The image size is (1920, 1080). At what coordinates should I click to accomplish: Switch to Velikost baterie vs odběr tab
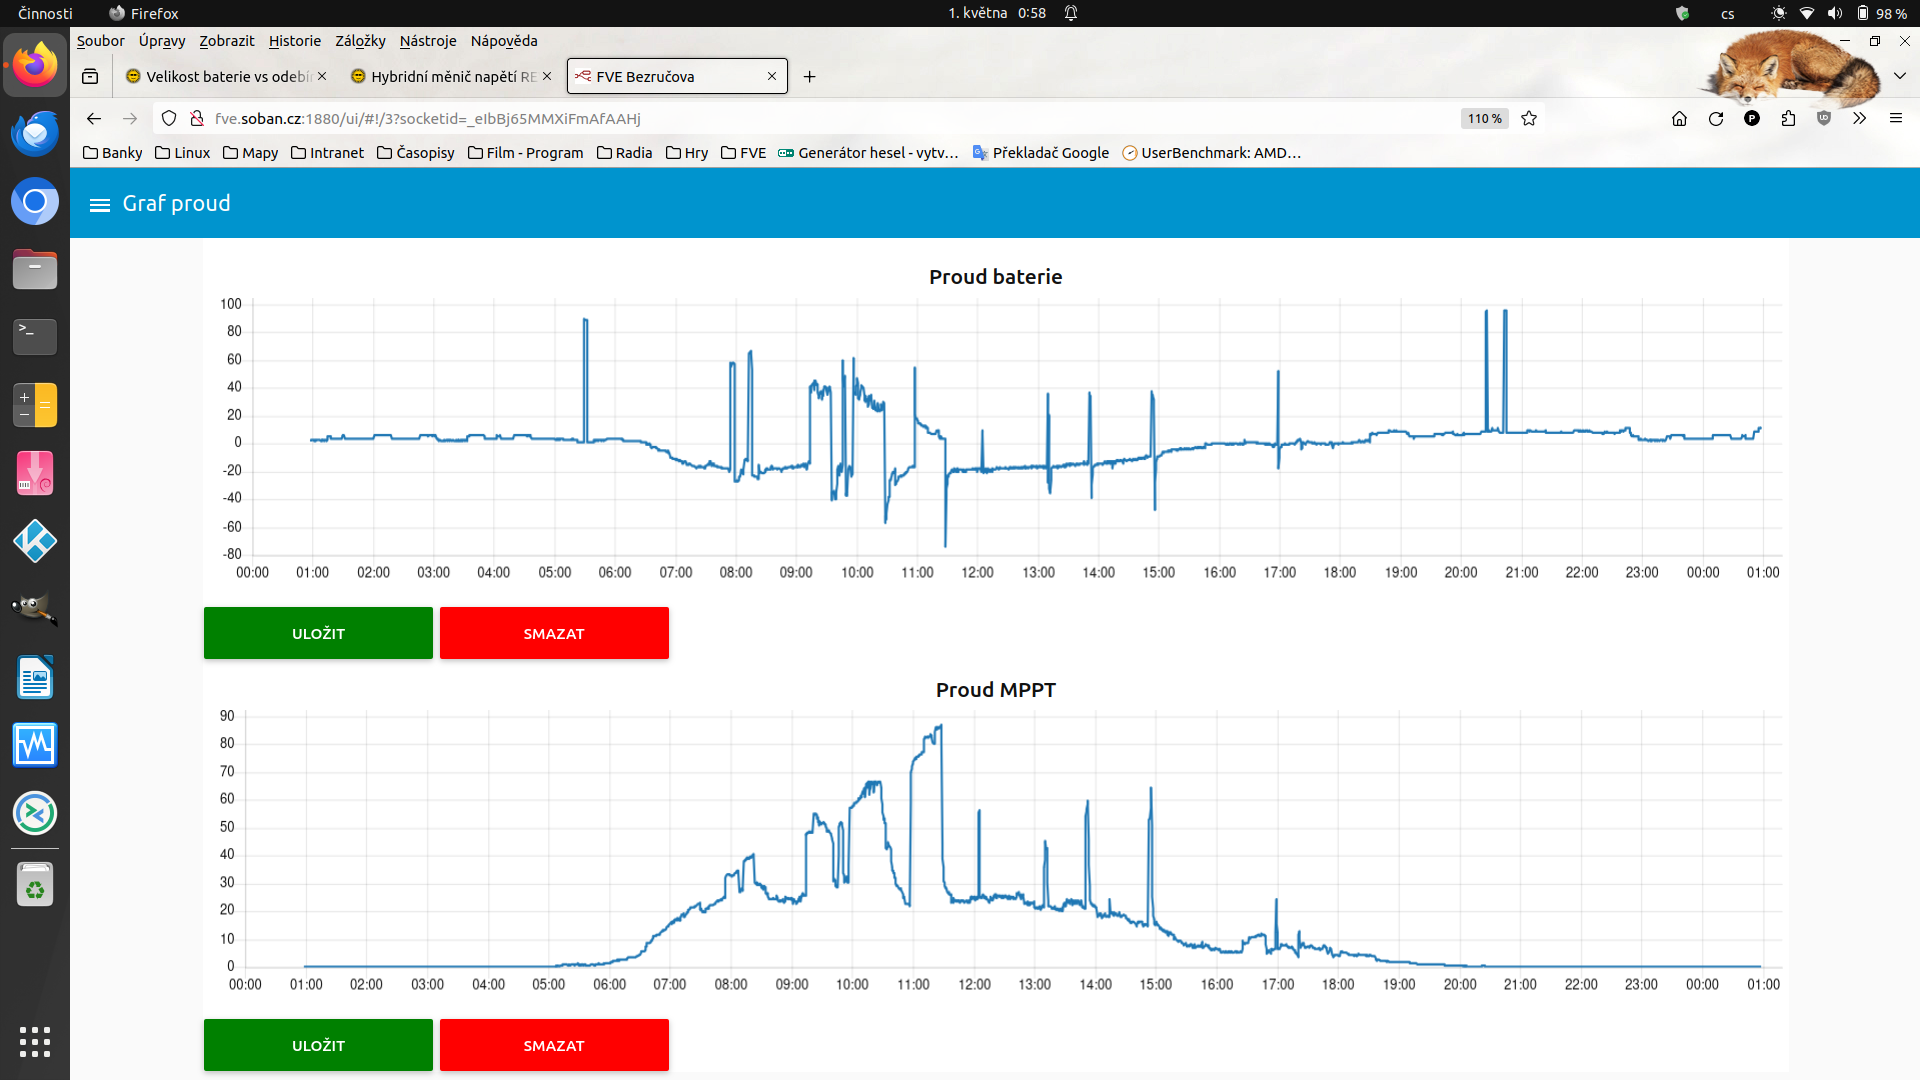[x=227, y=77]
